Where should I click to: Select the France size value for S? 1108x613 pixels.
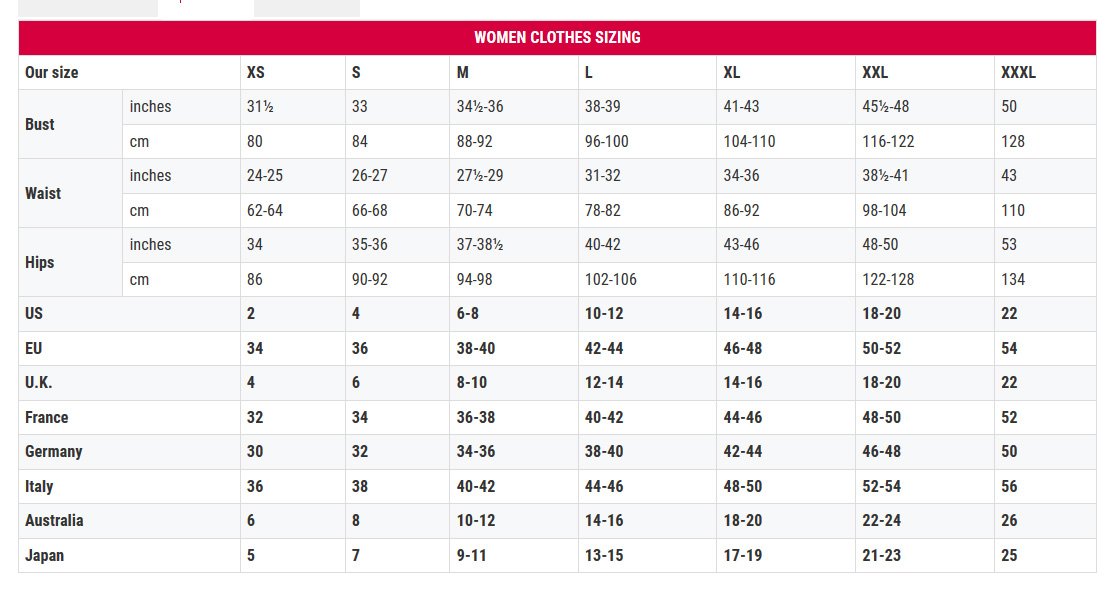360,417
